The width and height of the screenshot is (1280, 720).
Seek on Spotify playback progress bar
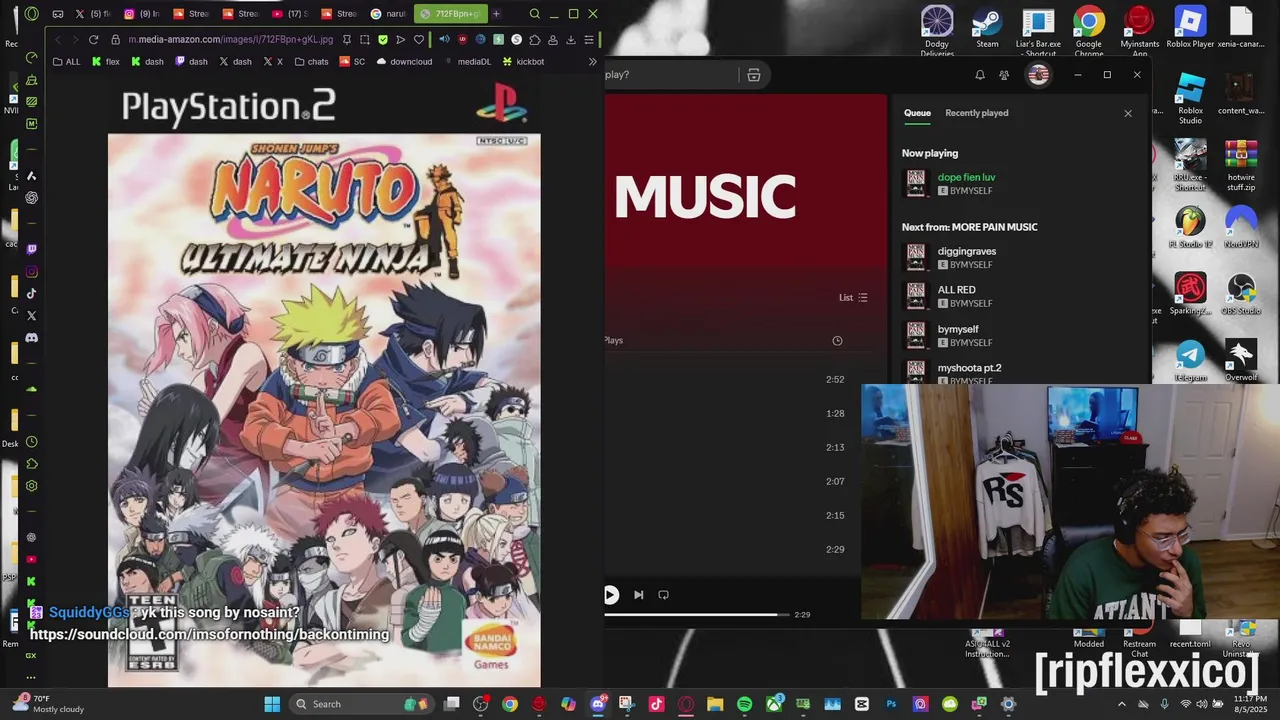pos(697,614)
